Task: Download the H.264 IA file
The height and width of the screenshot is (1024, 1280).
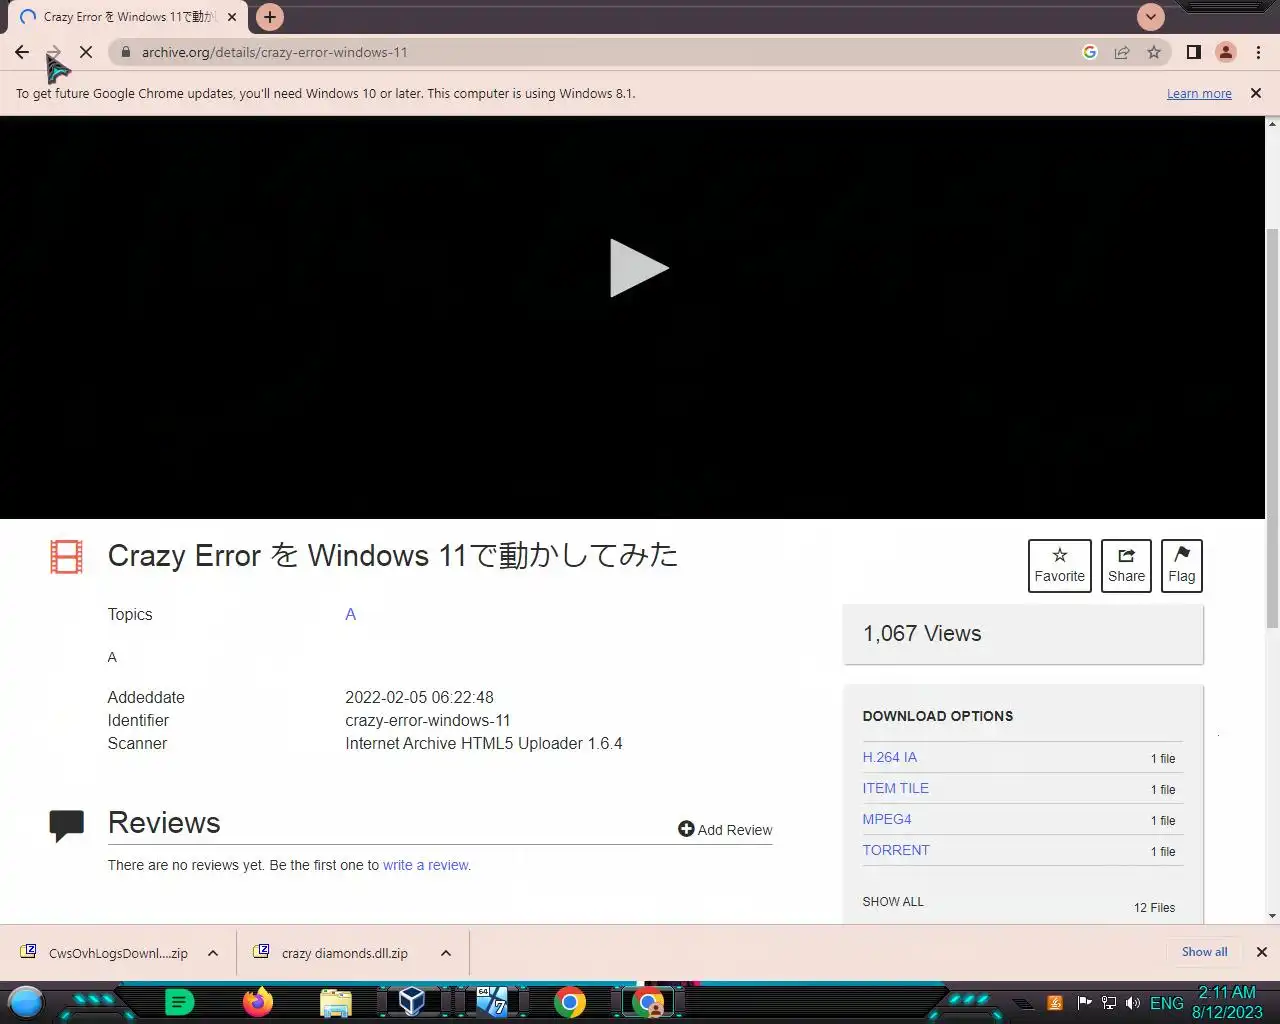Action: 890,757
